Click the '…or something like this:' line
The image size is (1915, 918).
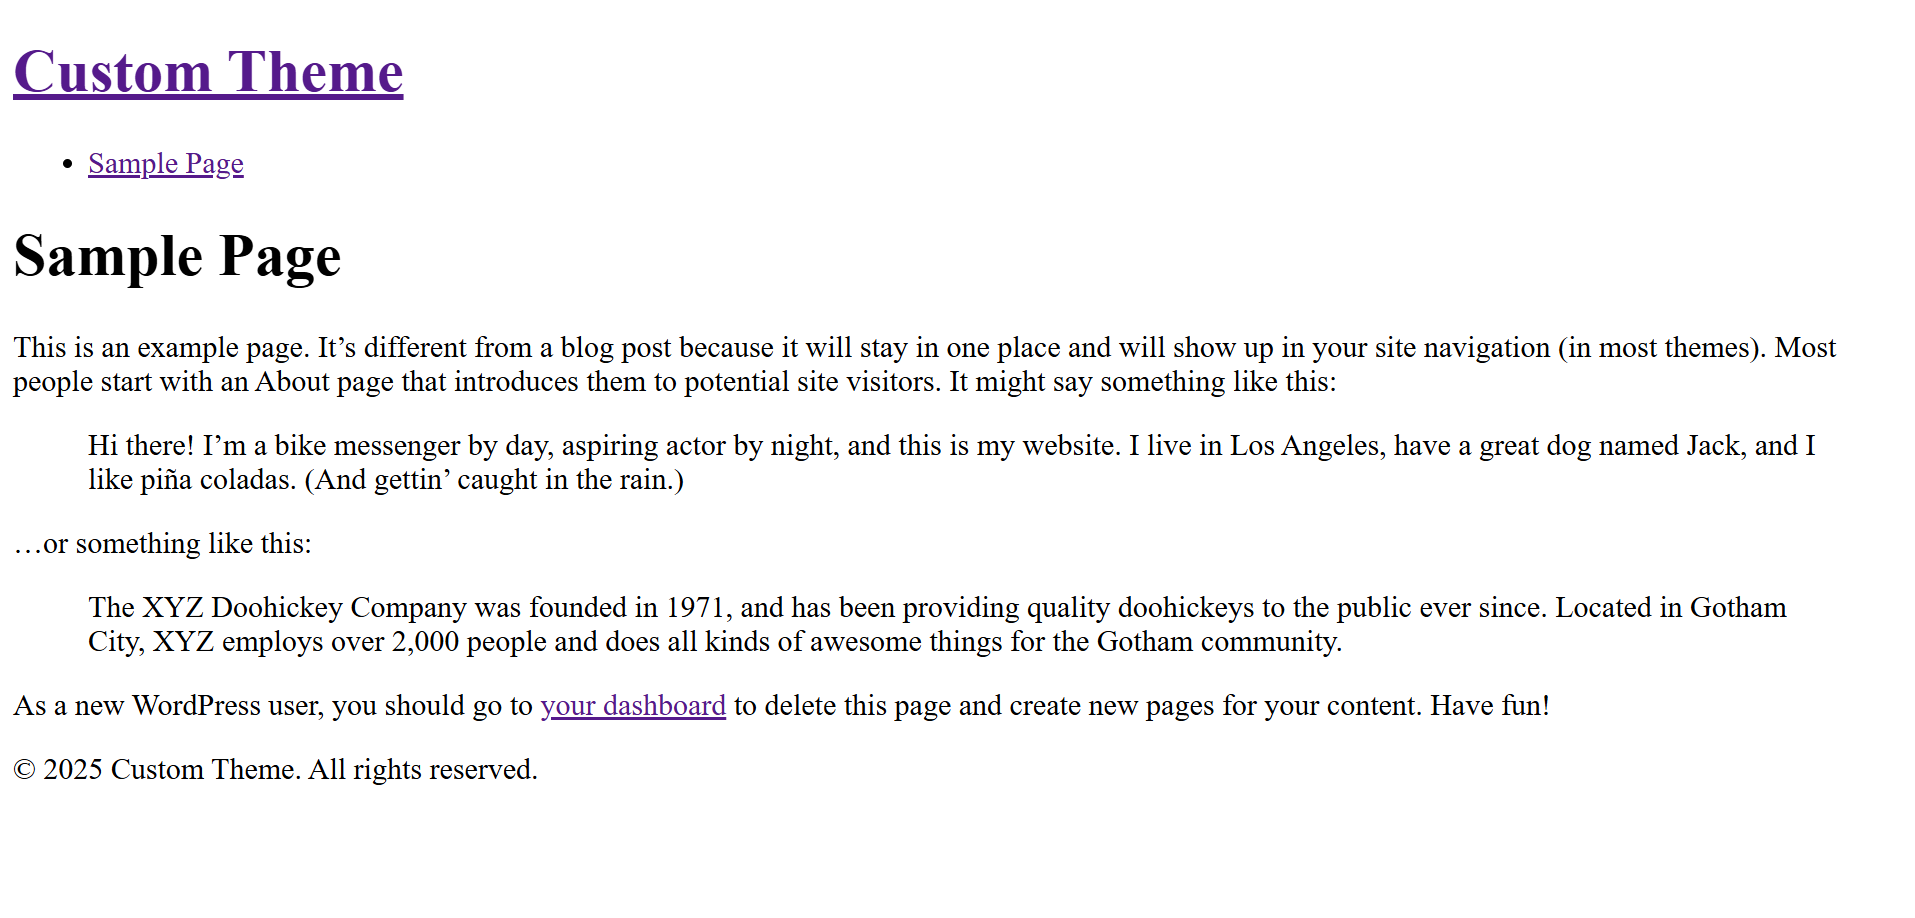coord(163,544)
